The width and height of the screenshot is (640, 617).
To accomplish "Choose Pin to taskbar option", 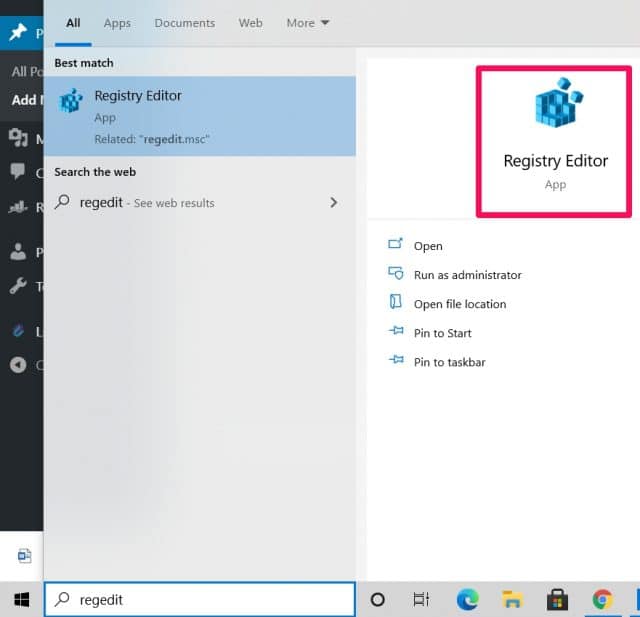I will coord(449,362).
